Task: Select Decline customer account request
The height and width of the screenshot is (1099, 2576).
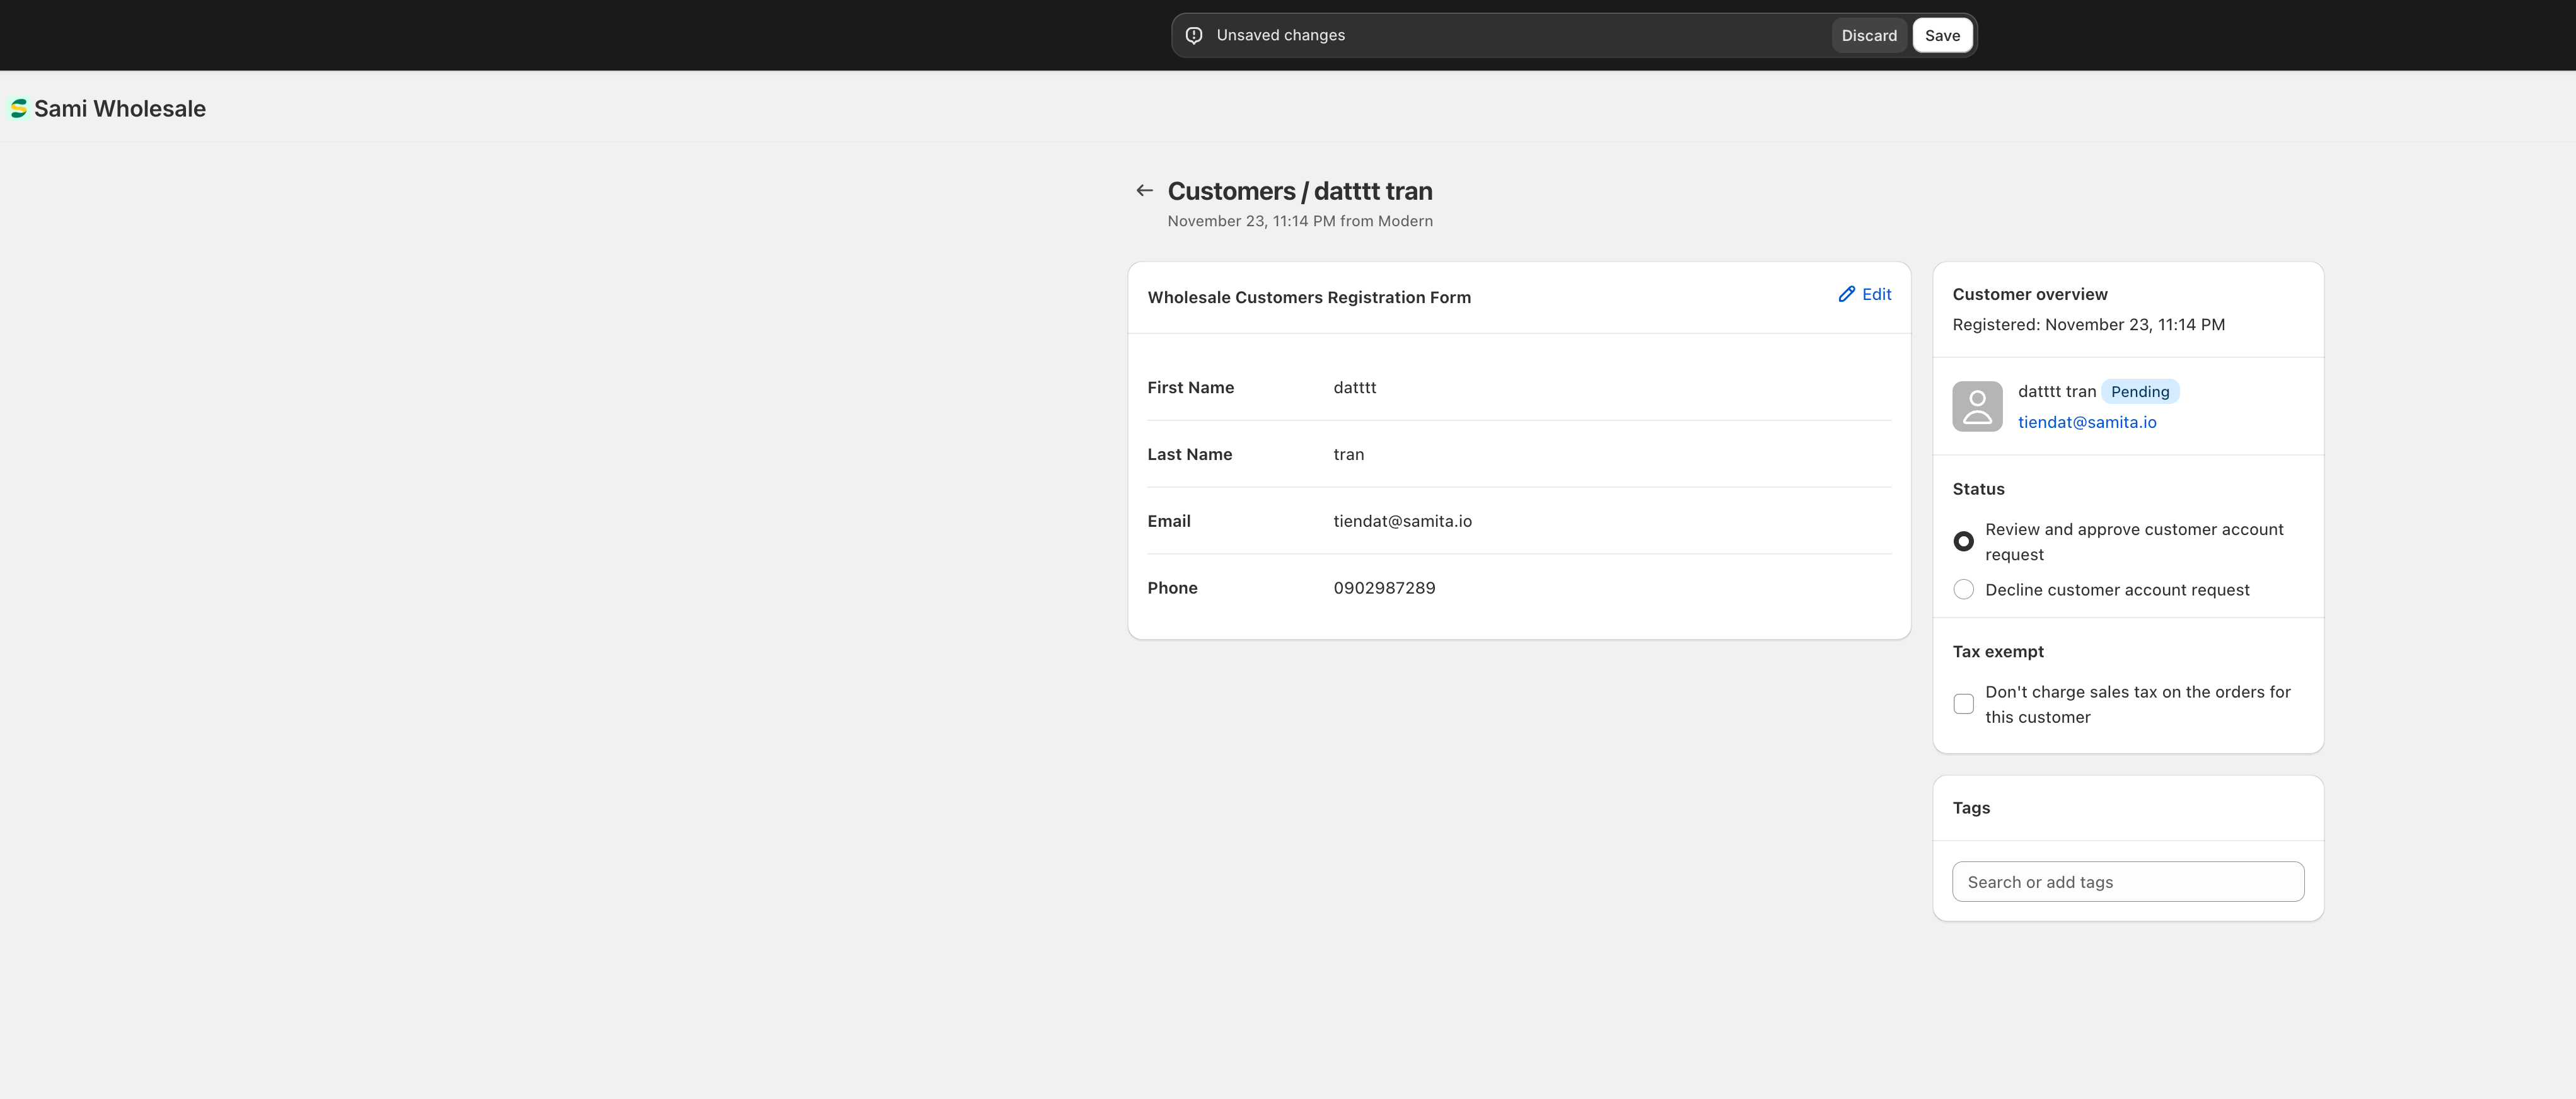Action: tap(1963, 590)
